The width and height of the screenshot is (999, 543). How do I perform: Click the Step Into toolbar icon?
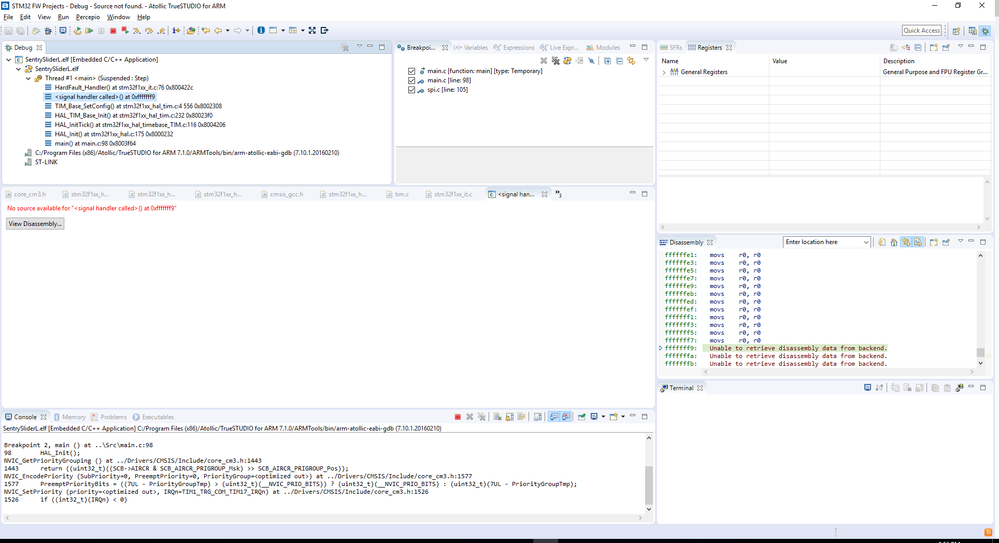click(x=136, y=31)
